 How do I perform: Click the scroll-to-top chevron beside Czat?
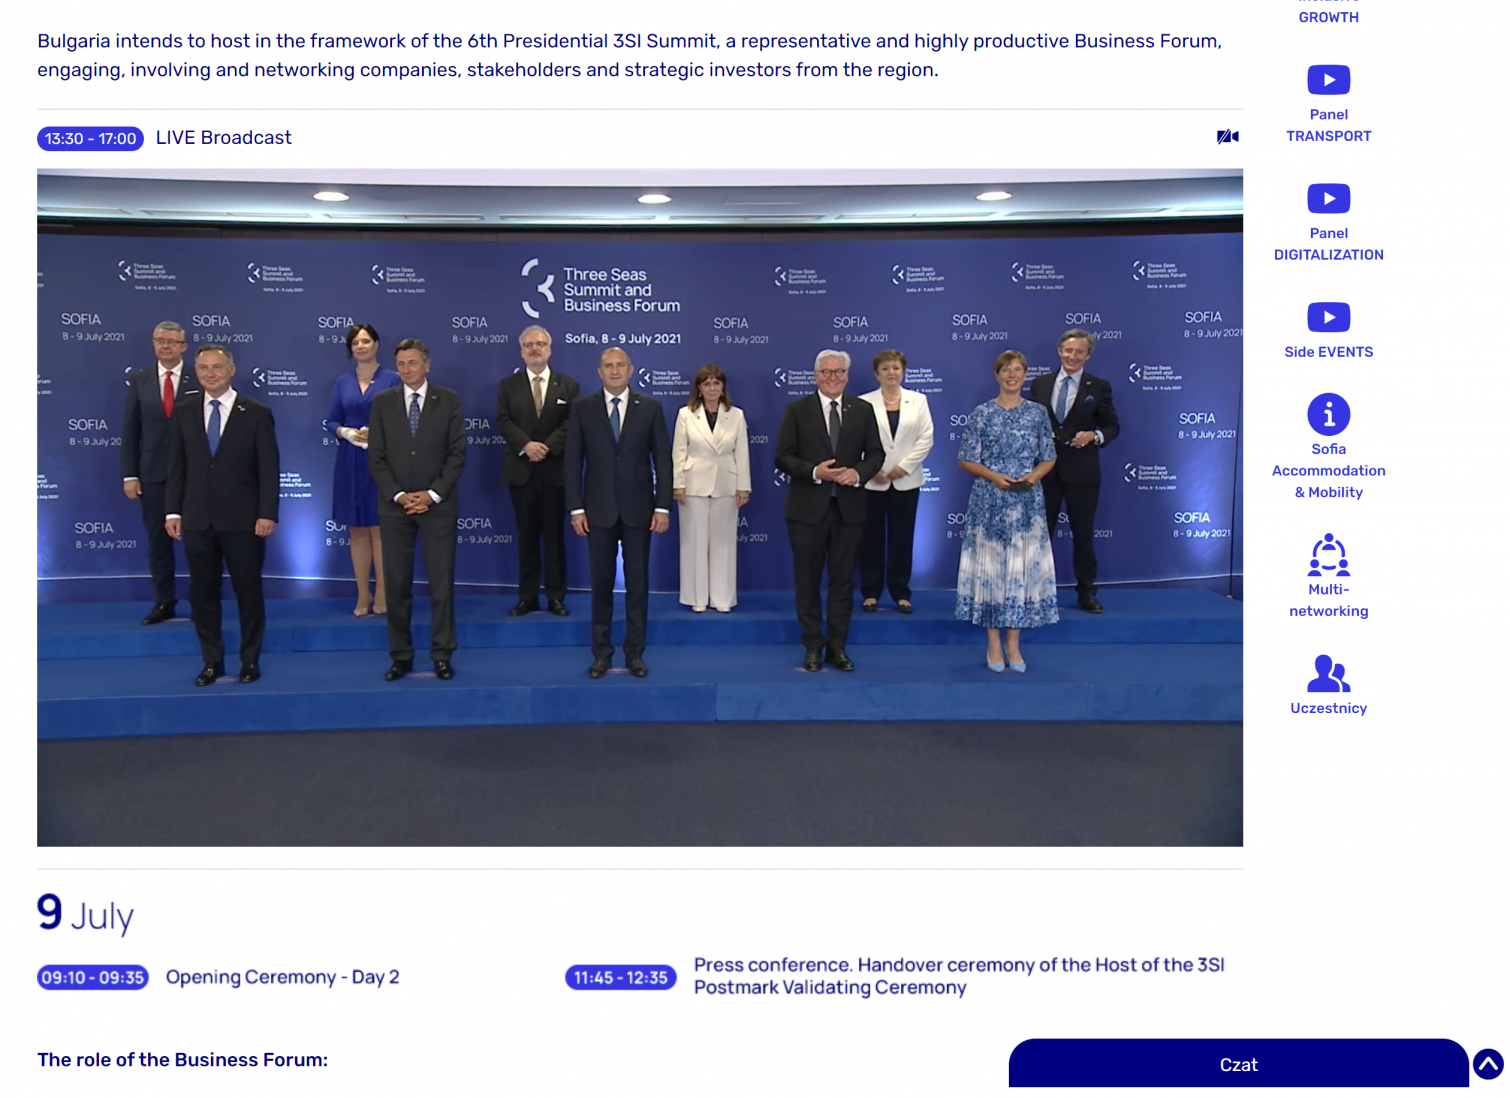1487,1064
